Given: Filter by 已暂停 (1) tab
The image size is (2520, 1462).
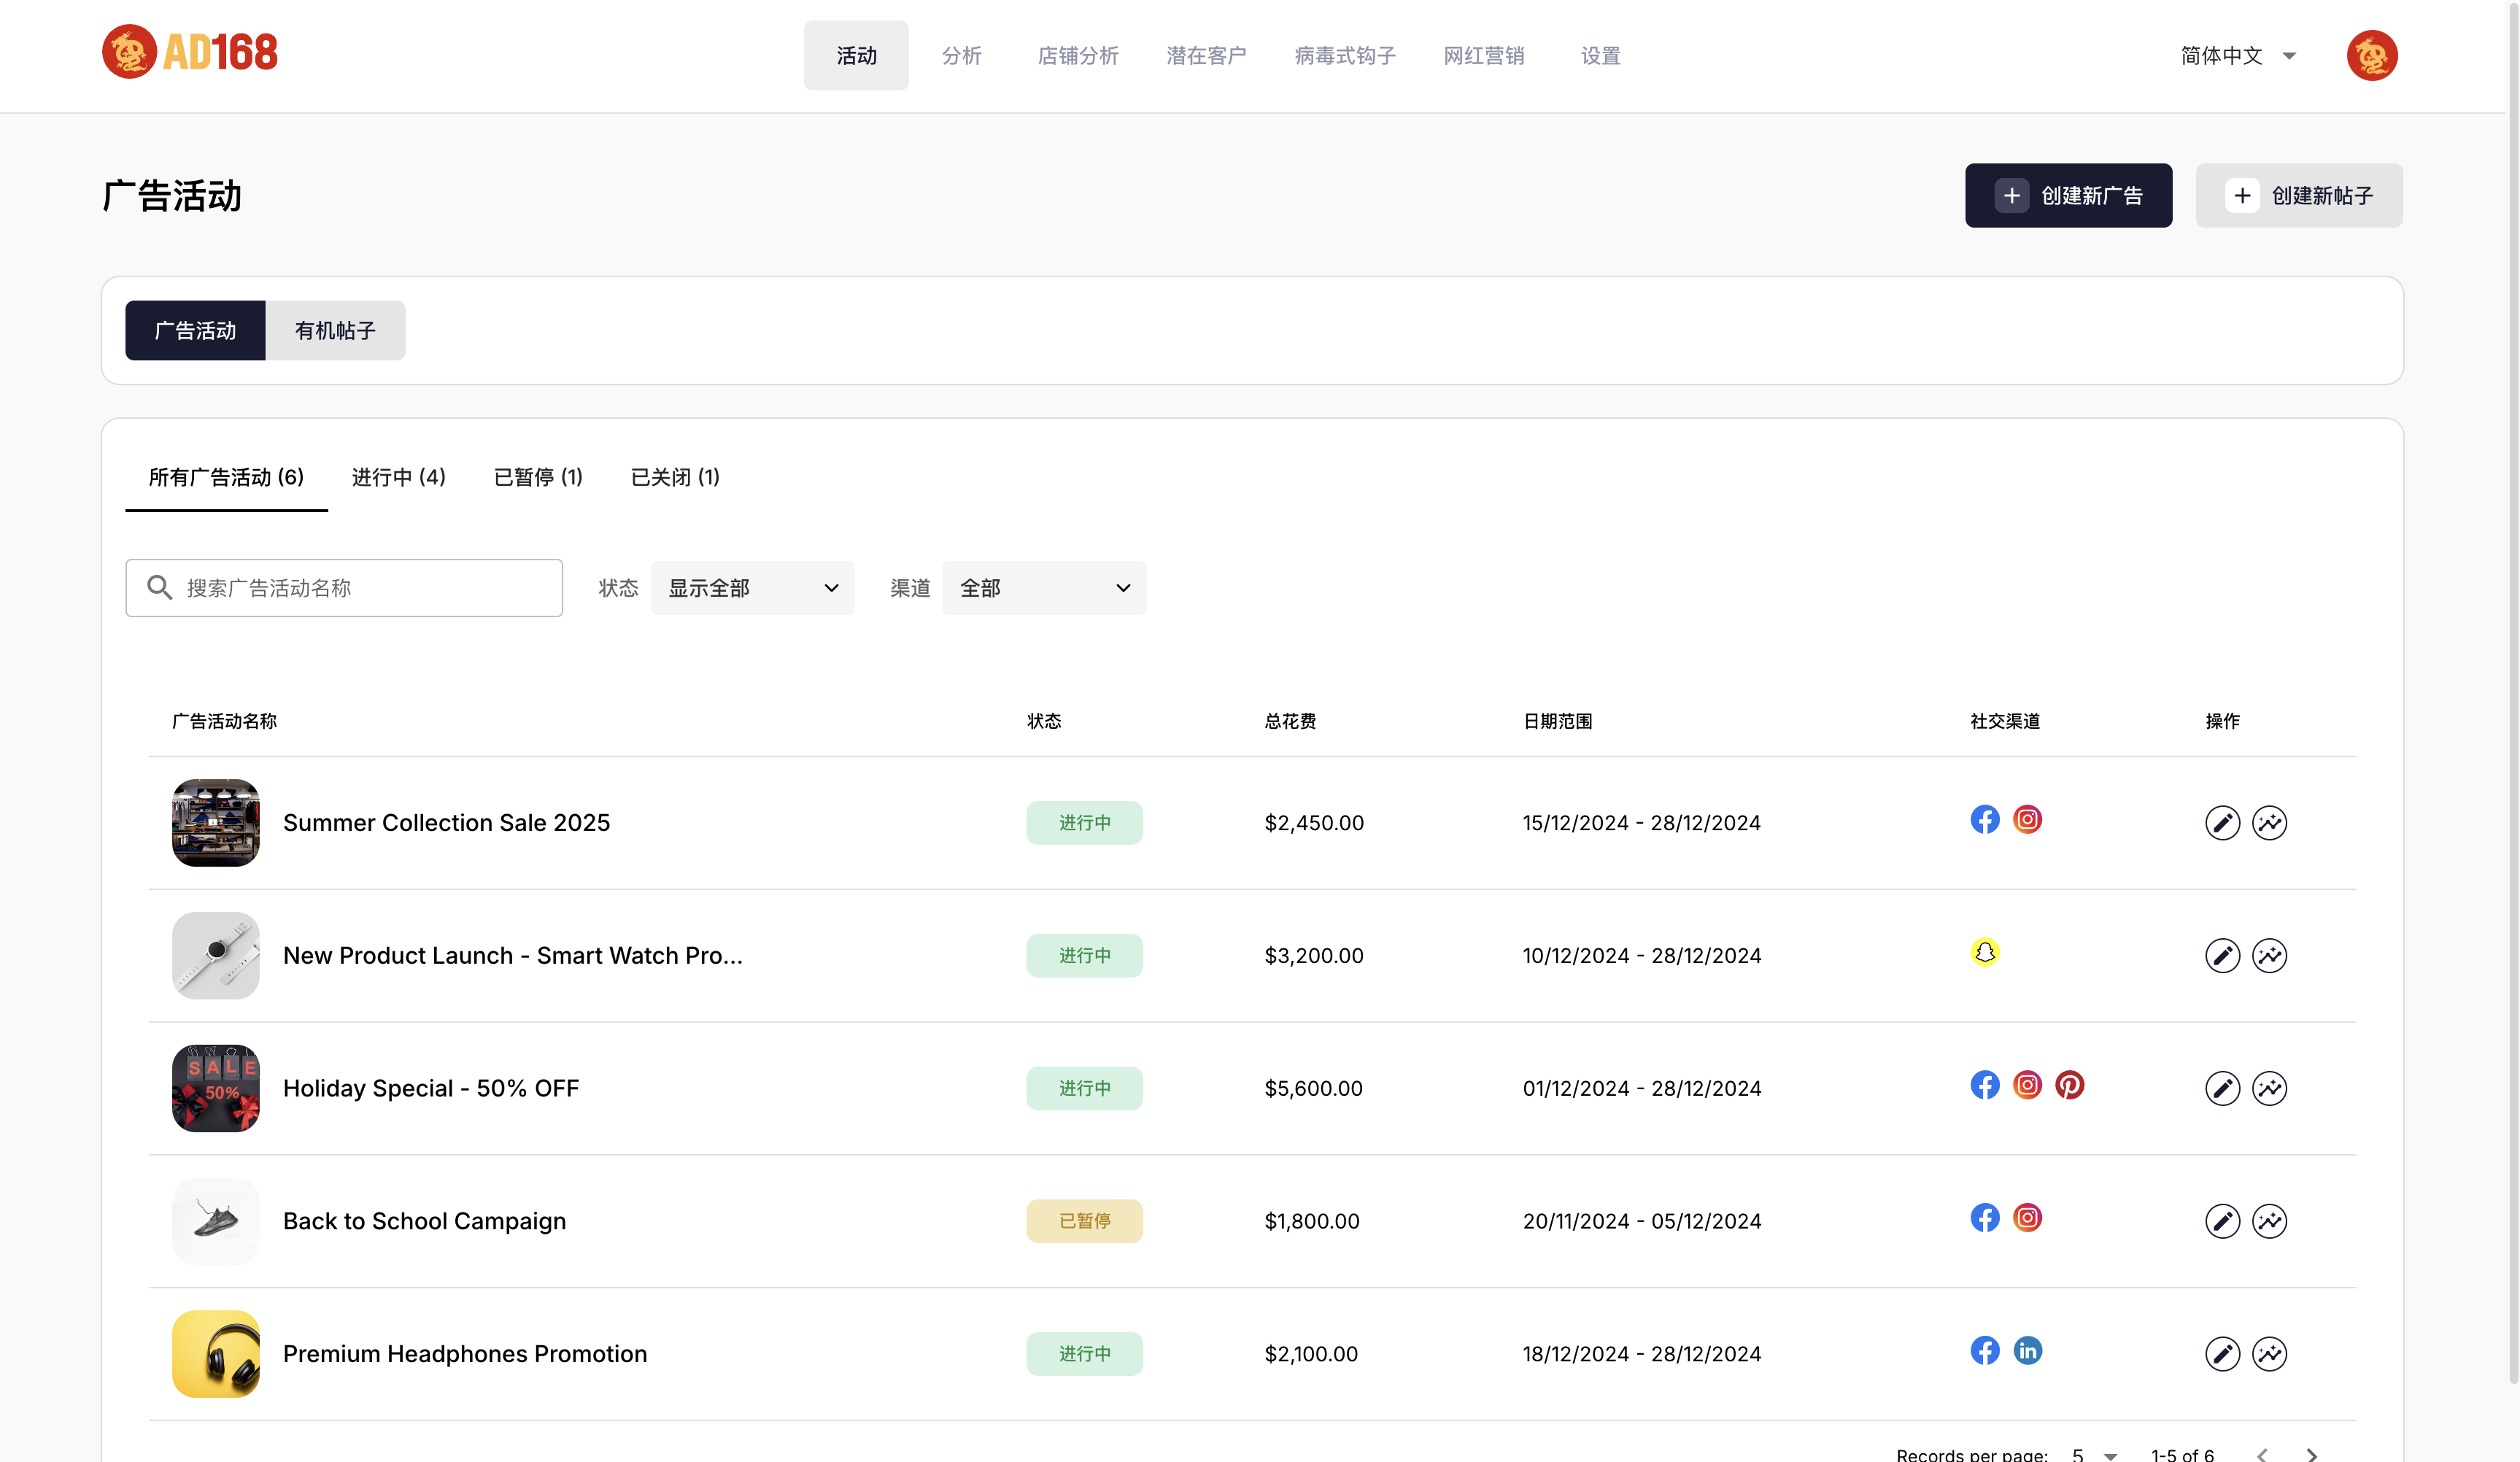Looking at the screenshot, I should [x=538, y=477].
